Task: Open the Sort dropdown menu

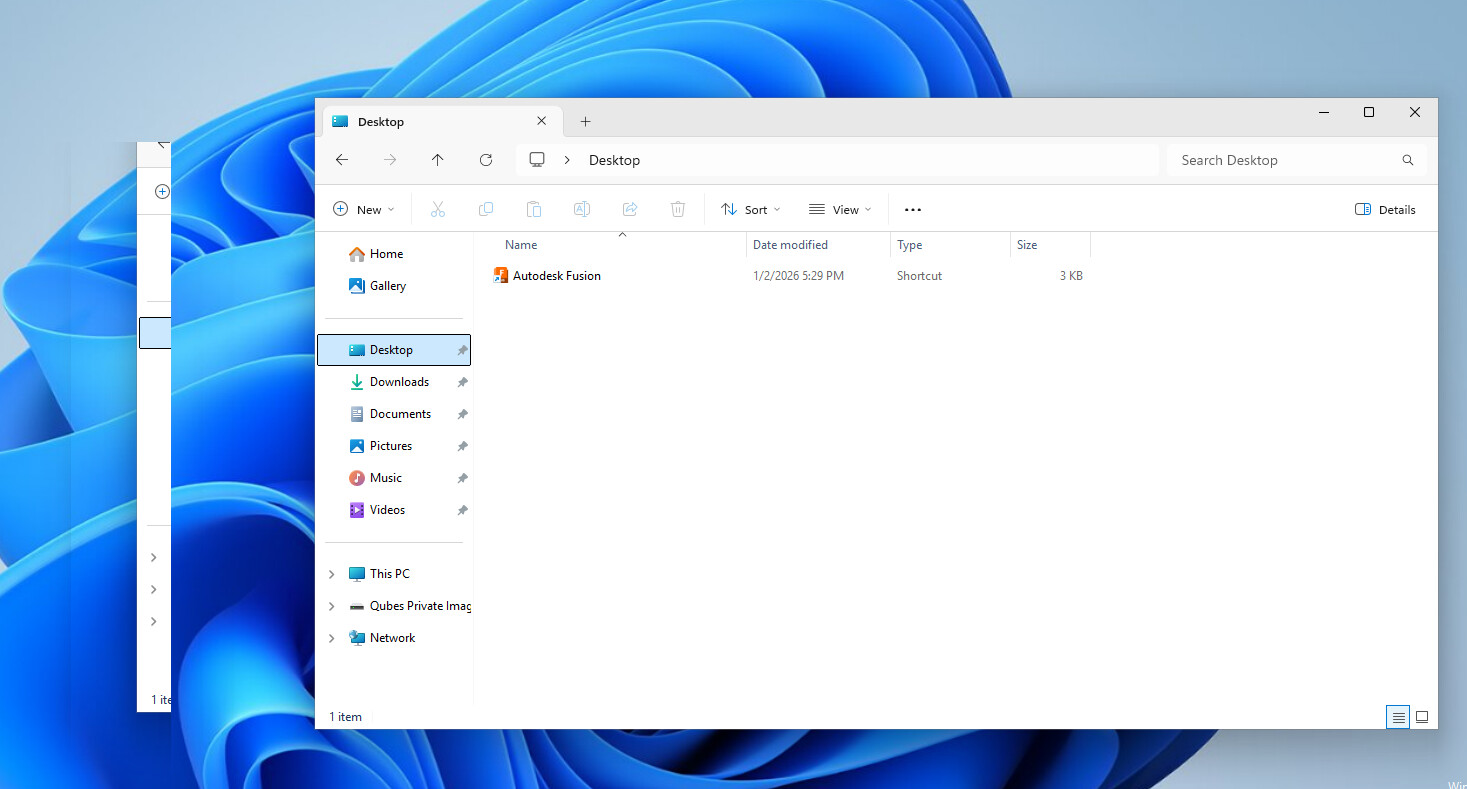Action: point(750,210)
